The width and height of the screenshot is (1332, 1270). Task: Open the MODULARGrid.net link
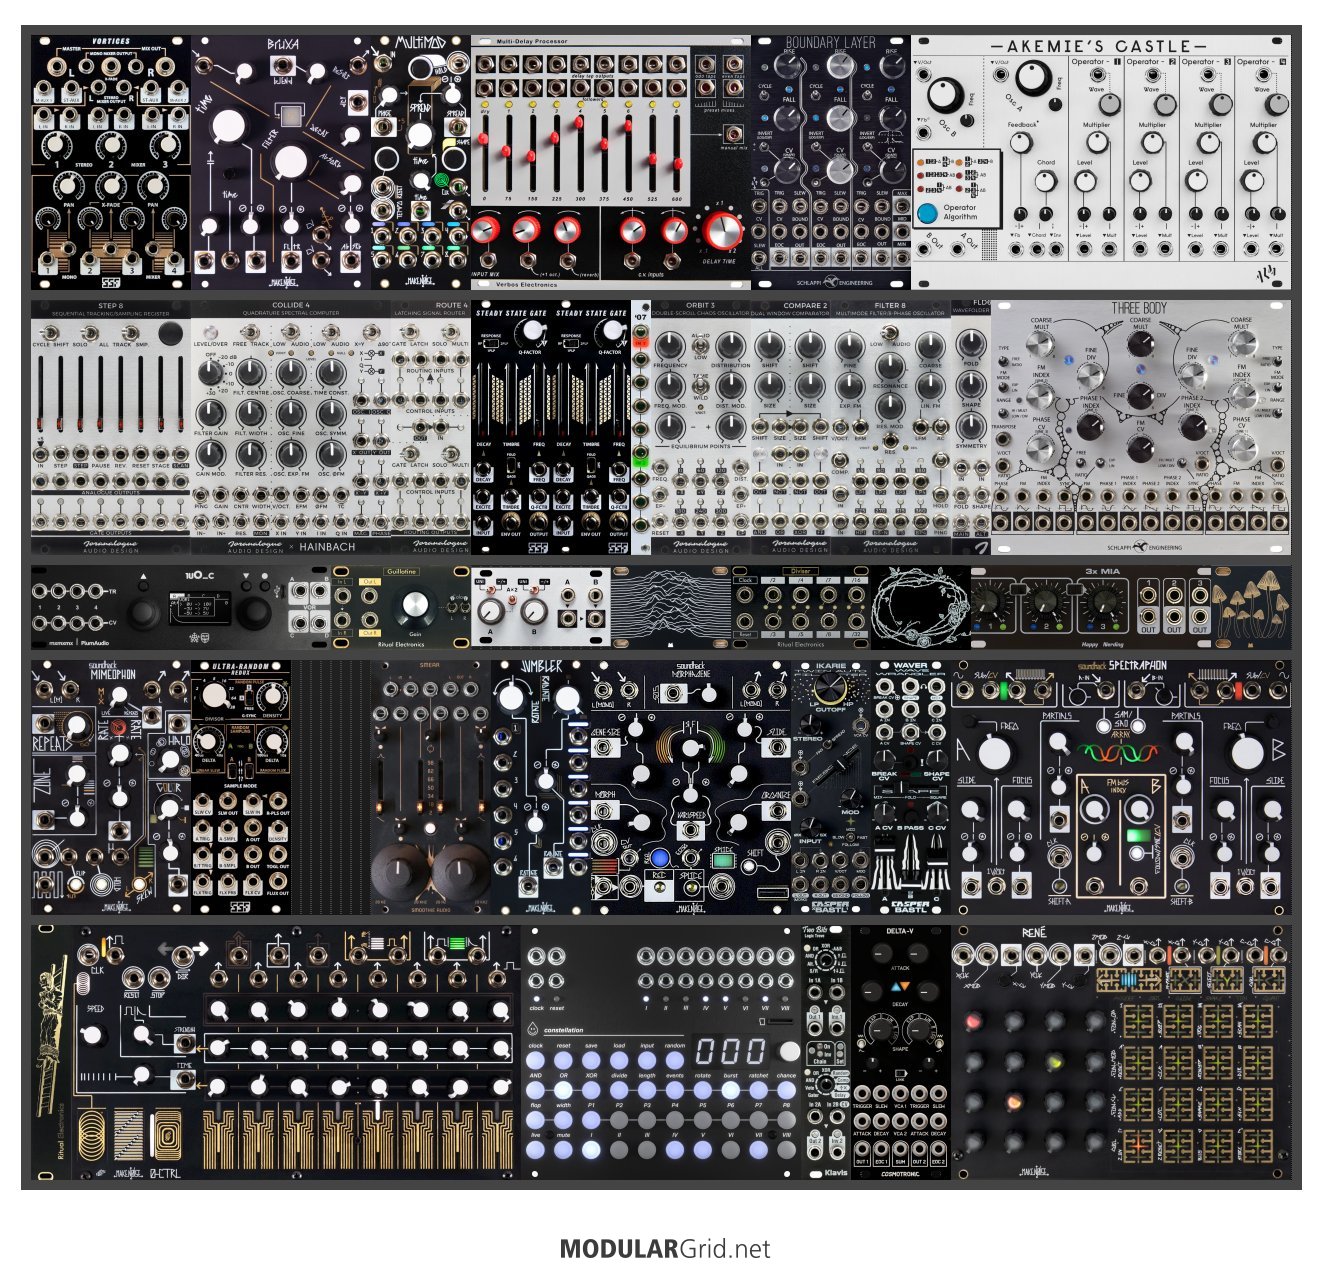[665, 1249]
